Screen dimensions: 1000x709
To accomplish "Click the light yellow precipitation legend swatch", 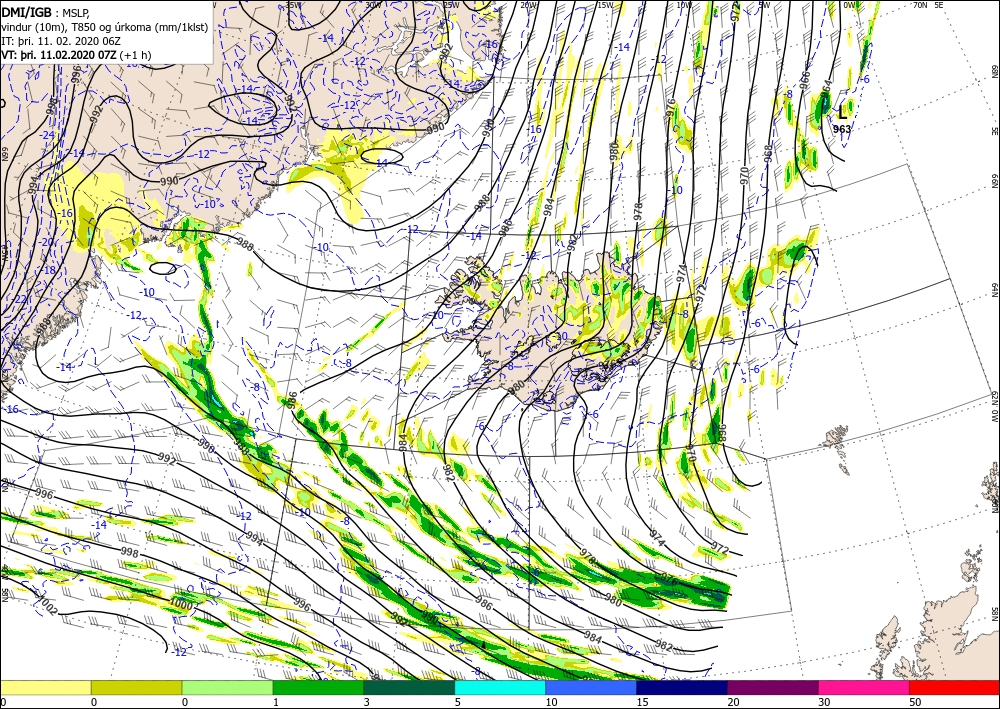I will pos(45,687).
